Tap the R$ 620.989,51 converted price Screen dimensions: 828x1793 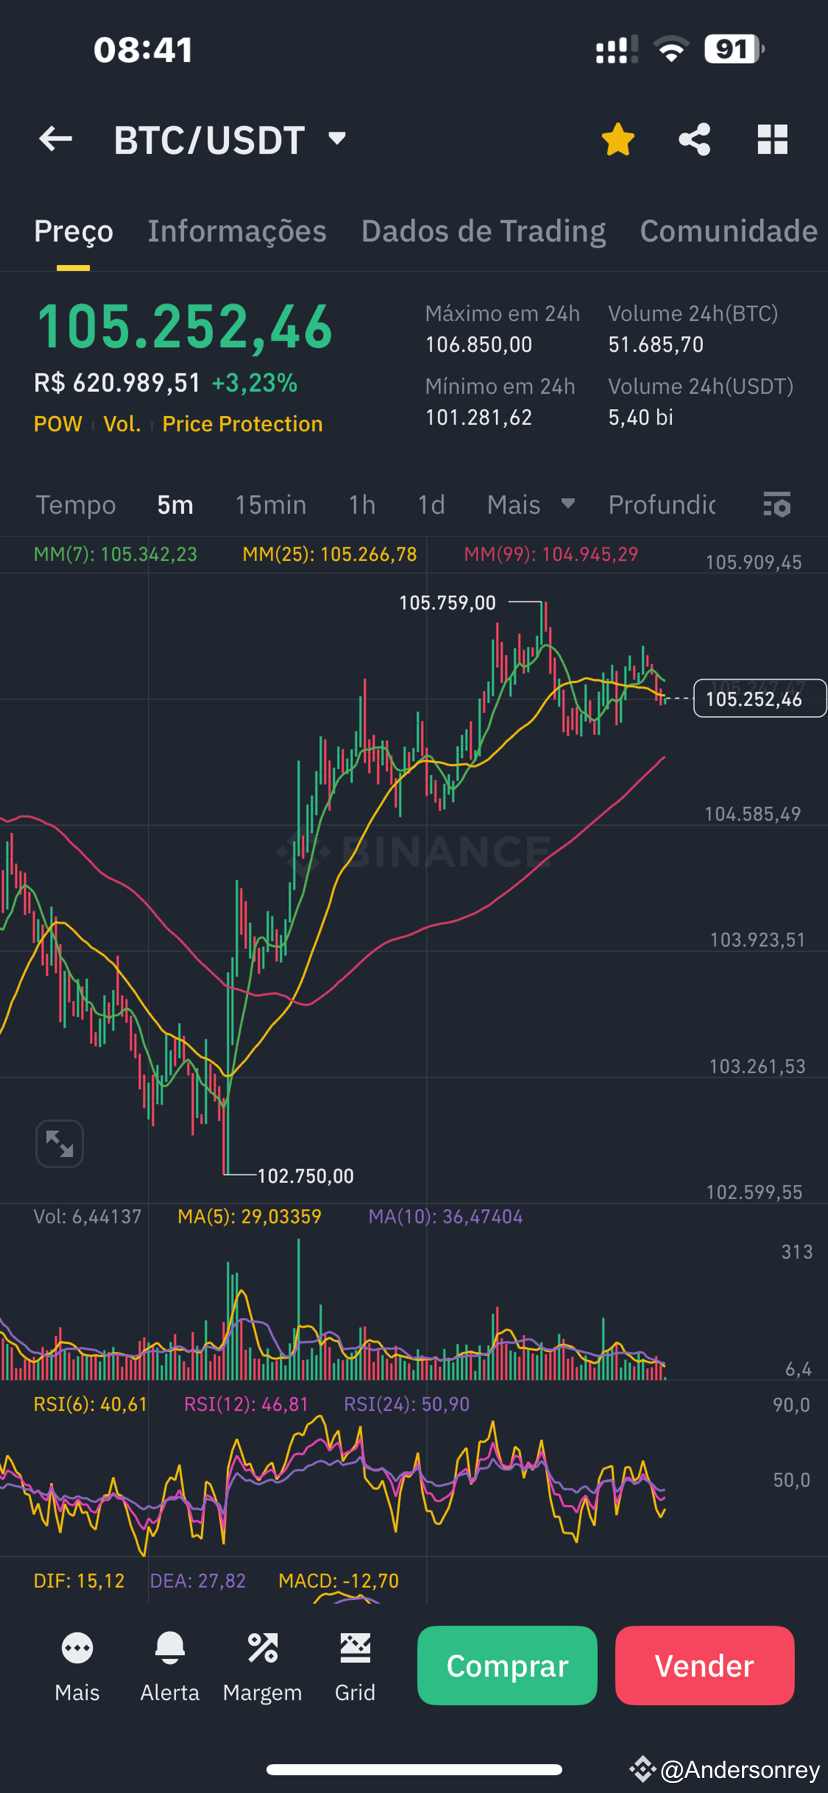117,383
